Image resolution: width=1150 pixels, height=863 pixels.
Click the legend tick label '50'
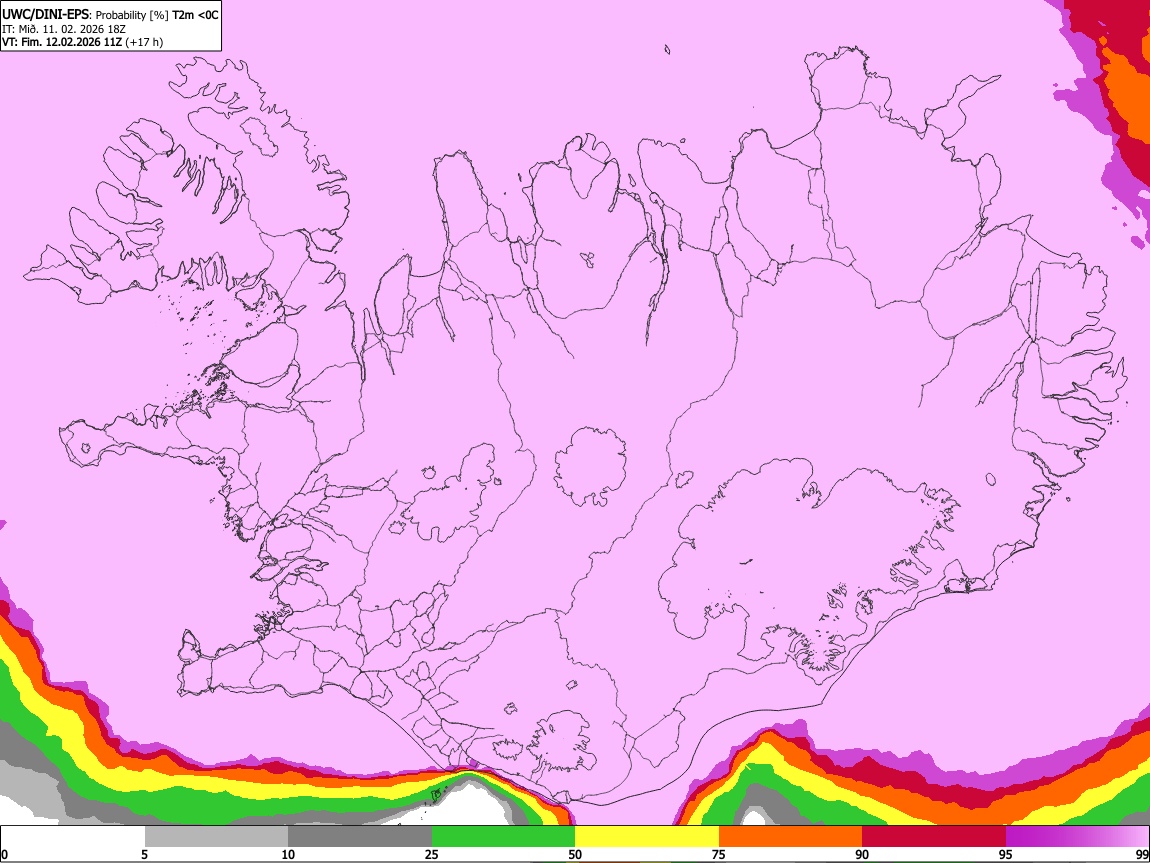click(x=575, y=854)
